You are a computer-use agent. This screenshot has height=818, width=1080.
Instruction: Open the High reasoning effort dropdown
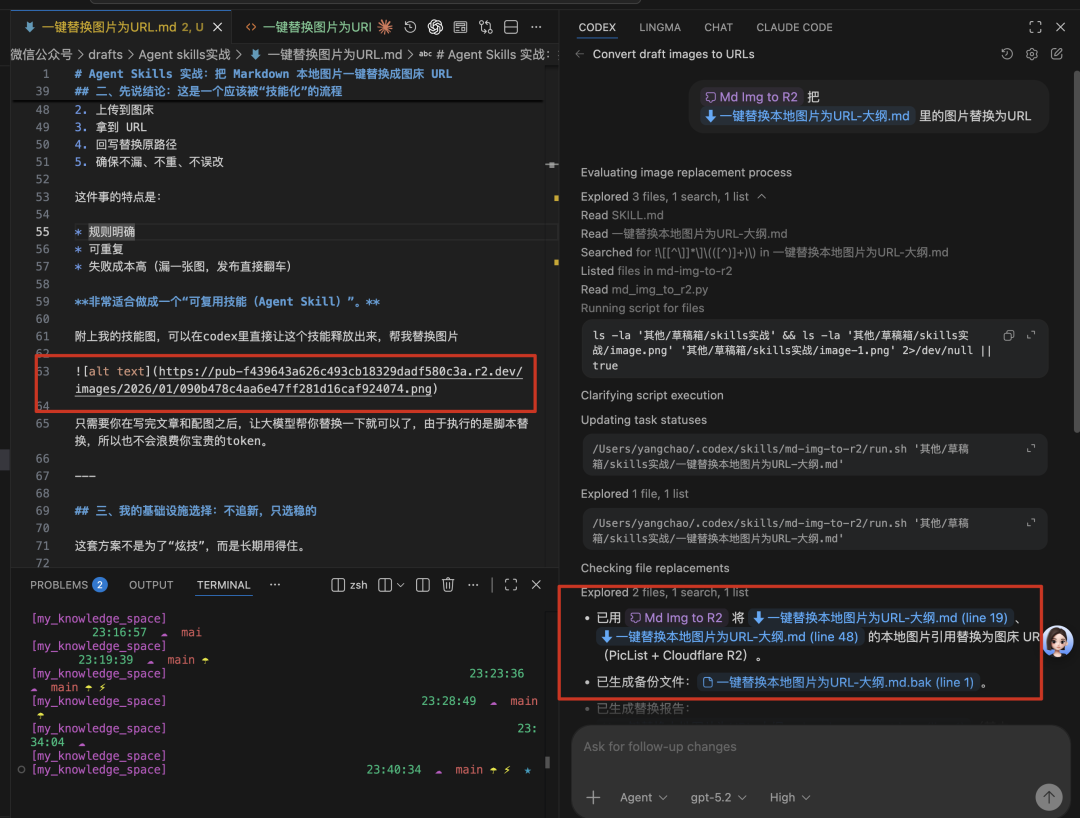tap(789, 797)
